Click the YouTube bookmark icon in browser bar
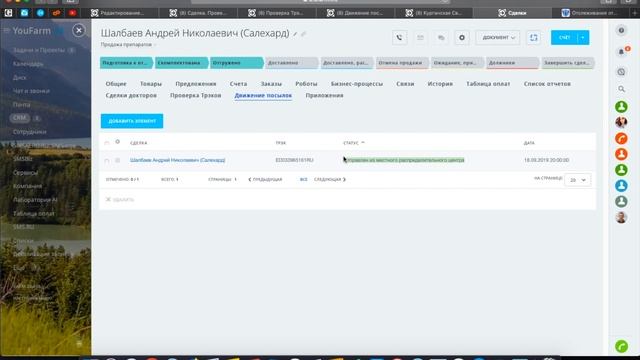Viewport: 640px width, 360px height. click(73, 13)
